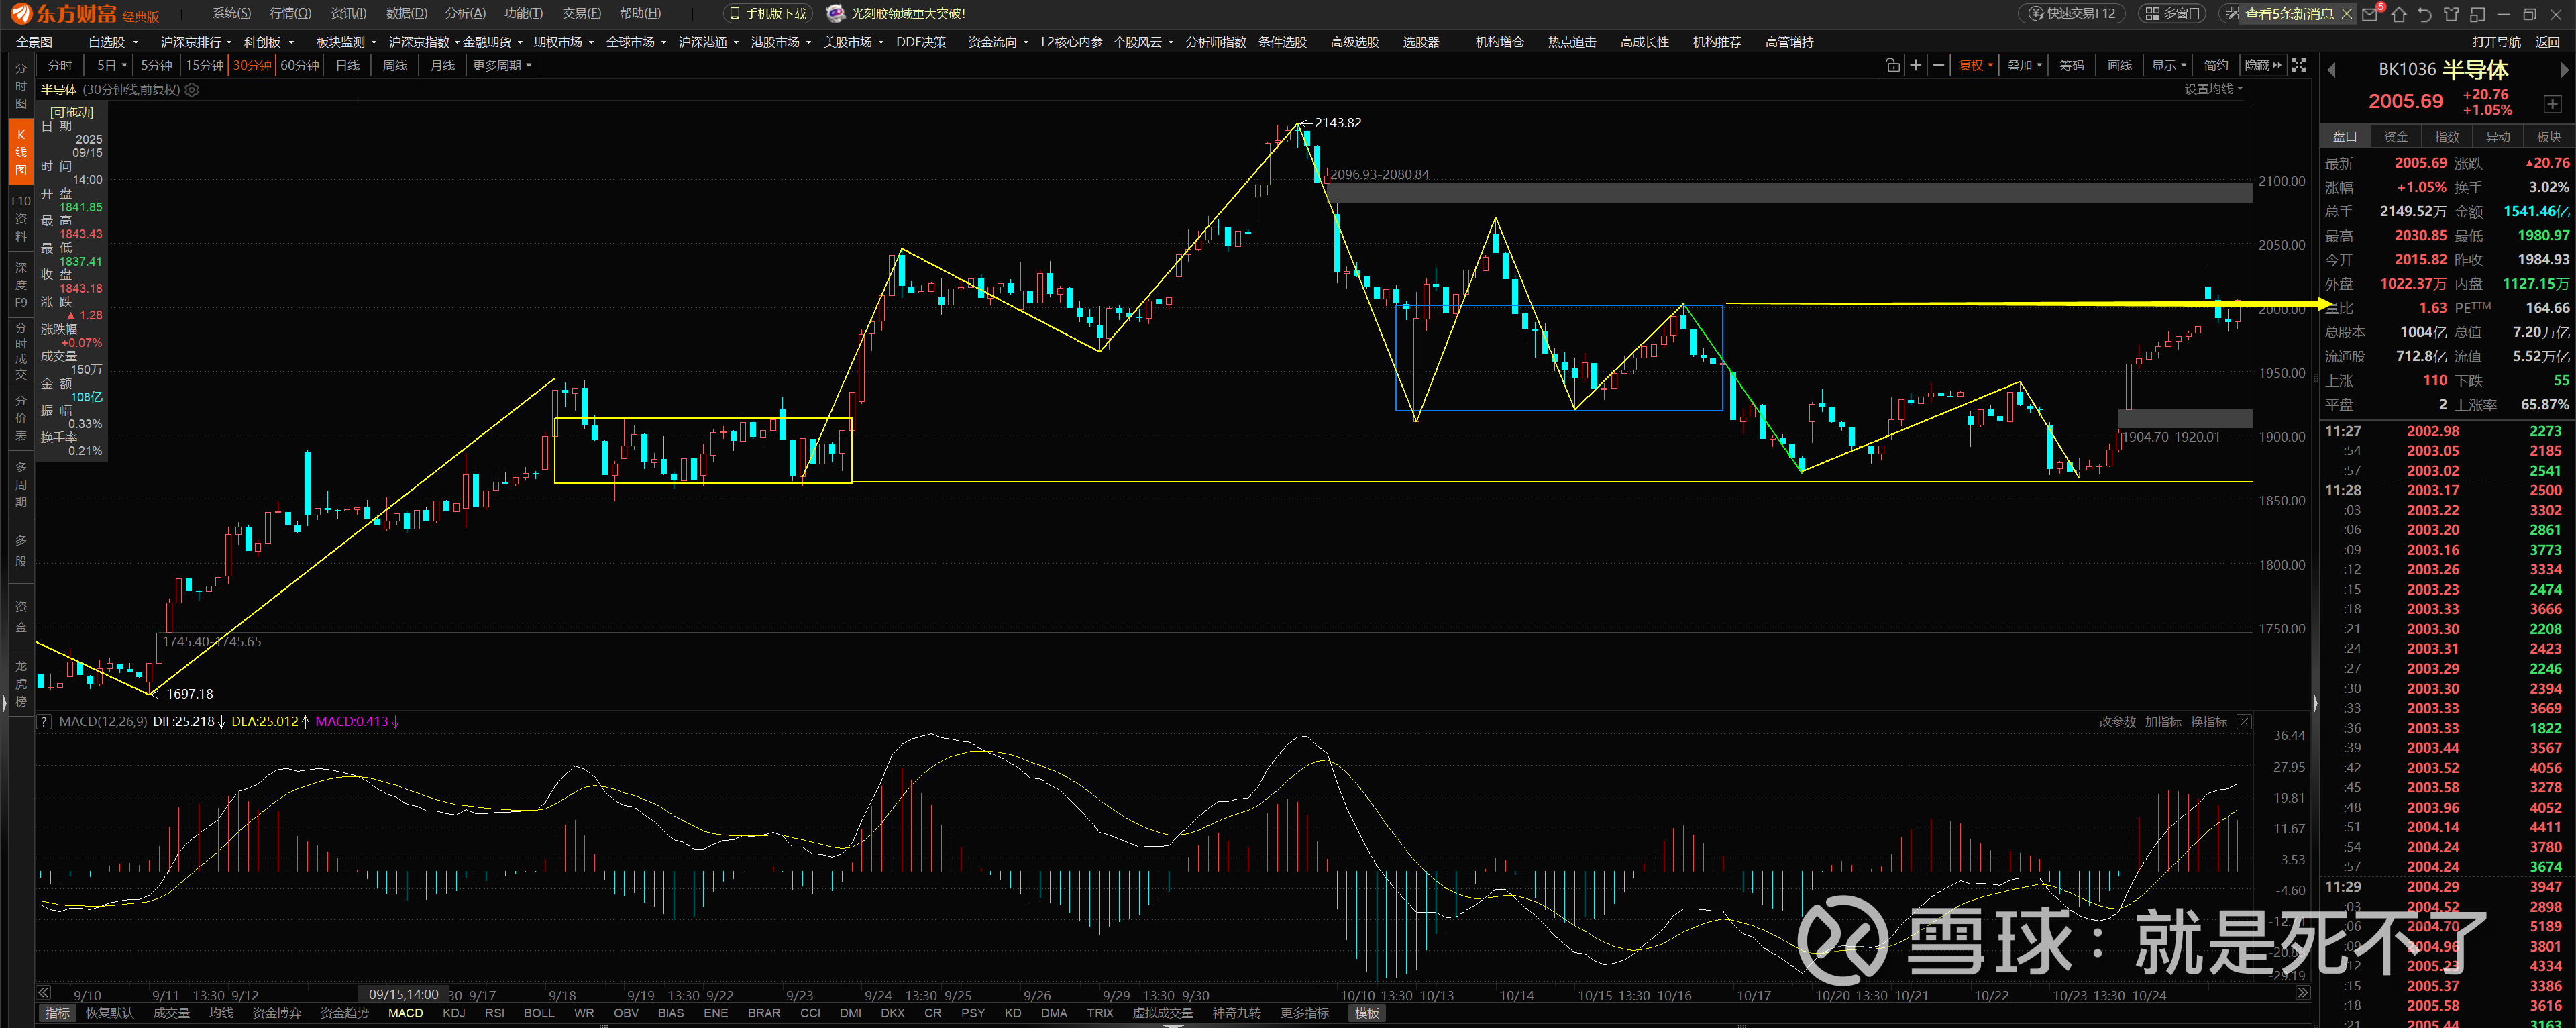Enter fullscreen chart via expand icon
2576x1028 pixels.
pyautogui.click(x=2299, y=65)
